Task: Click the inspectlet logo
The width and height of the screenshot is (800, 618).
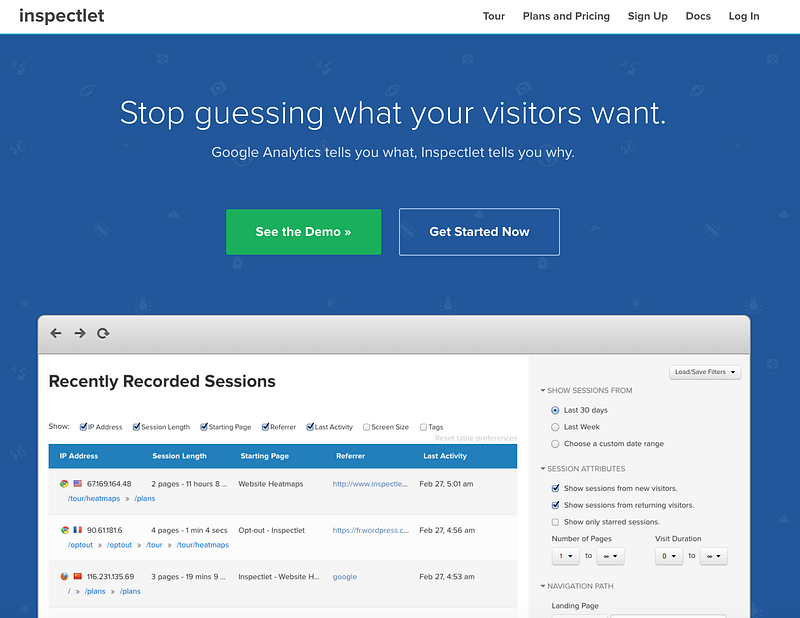Action: click(62, 16)
